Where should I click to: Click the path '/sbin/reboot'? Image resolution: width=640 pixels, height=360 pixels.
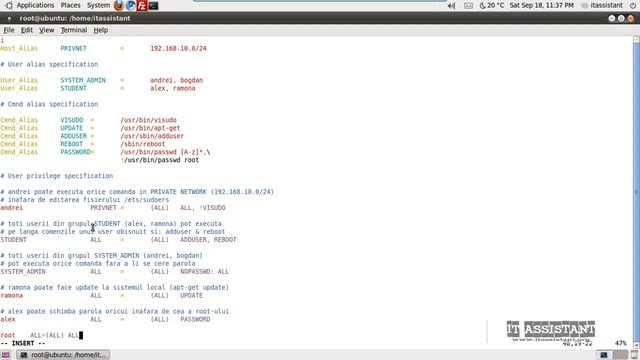[143, 144]
